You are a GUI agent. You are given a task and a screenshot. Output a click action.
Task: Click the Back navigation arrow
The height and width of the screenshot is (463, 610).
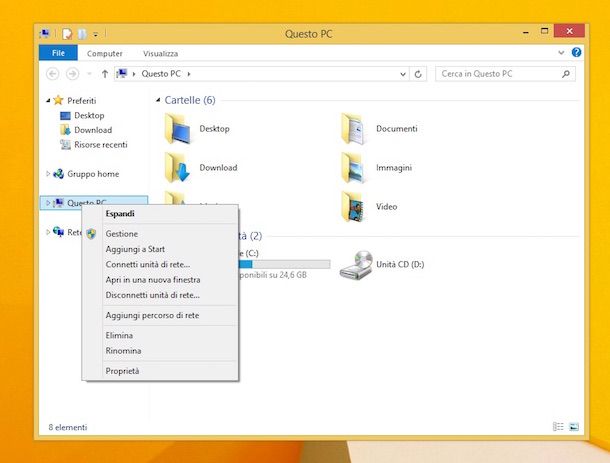point(53,74)
